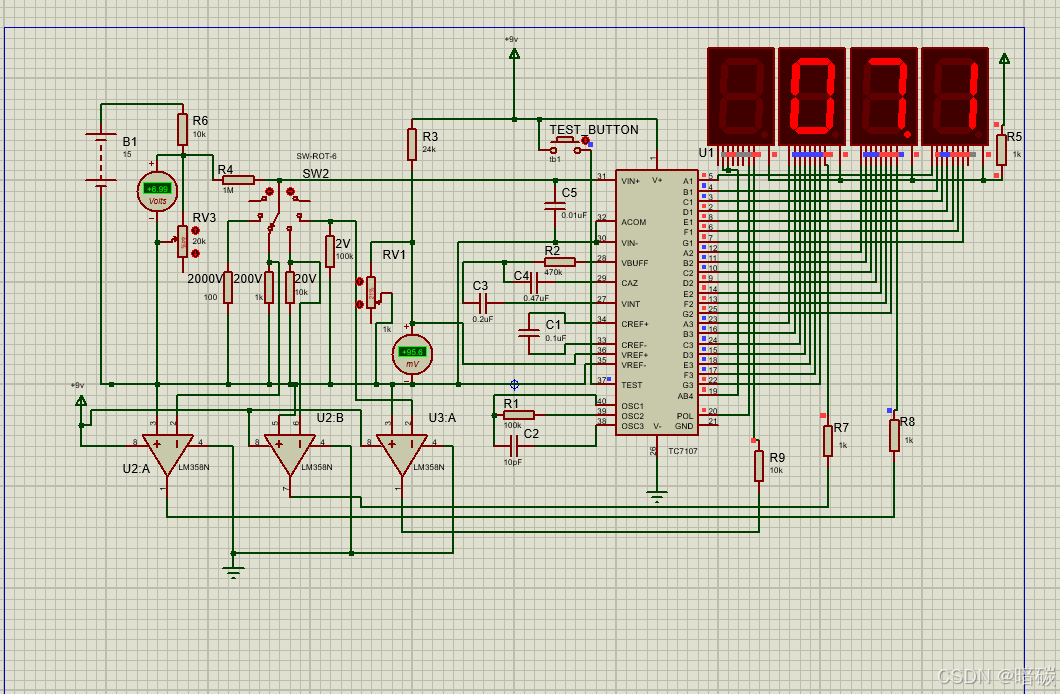Viewport: 1060px width, 694px height.
Task: Select op-amp U2:A triangle
Action: pyautogui.click(x=168, y=455)
